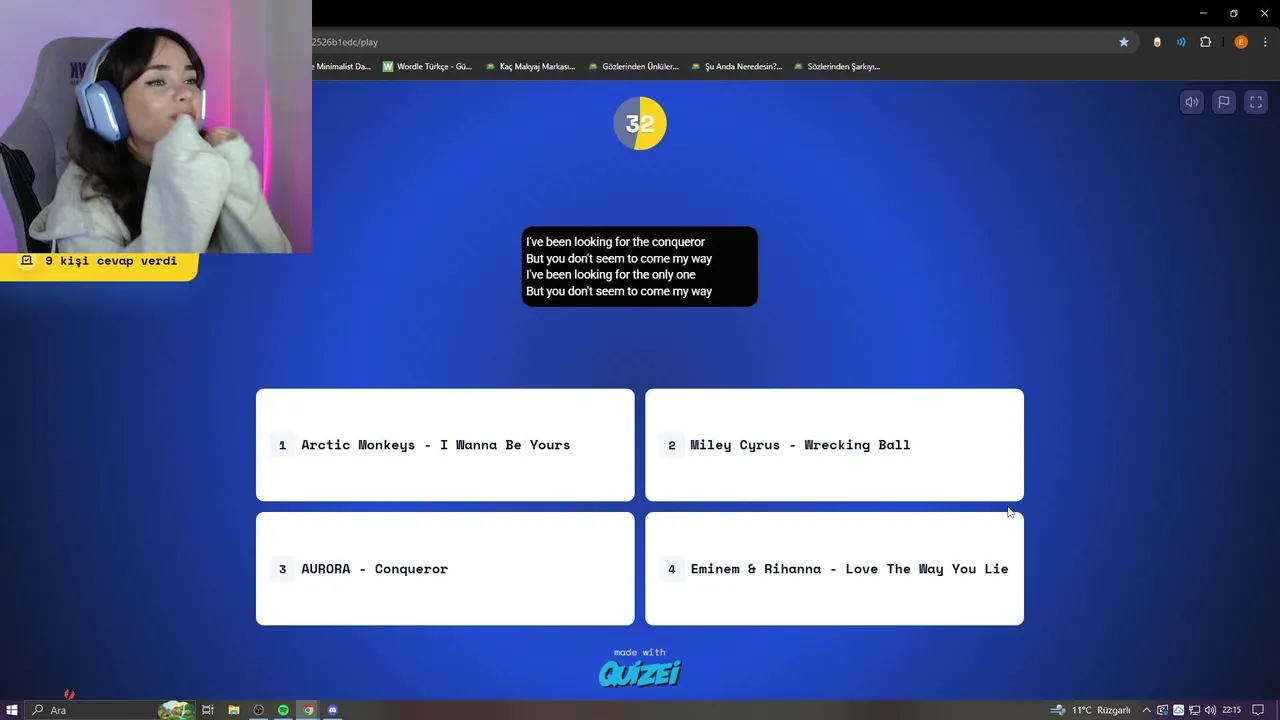Open the orange E profile avatar
The image size is (1280, 720).
pos(1241,42)
